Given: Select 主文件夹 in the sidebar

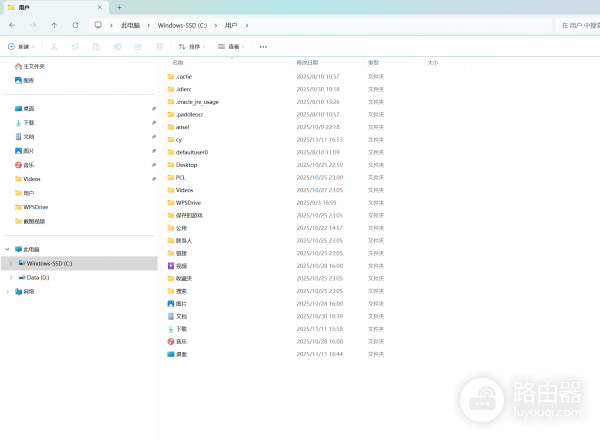Looking at the screenshot, I should 30,66.
